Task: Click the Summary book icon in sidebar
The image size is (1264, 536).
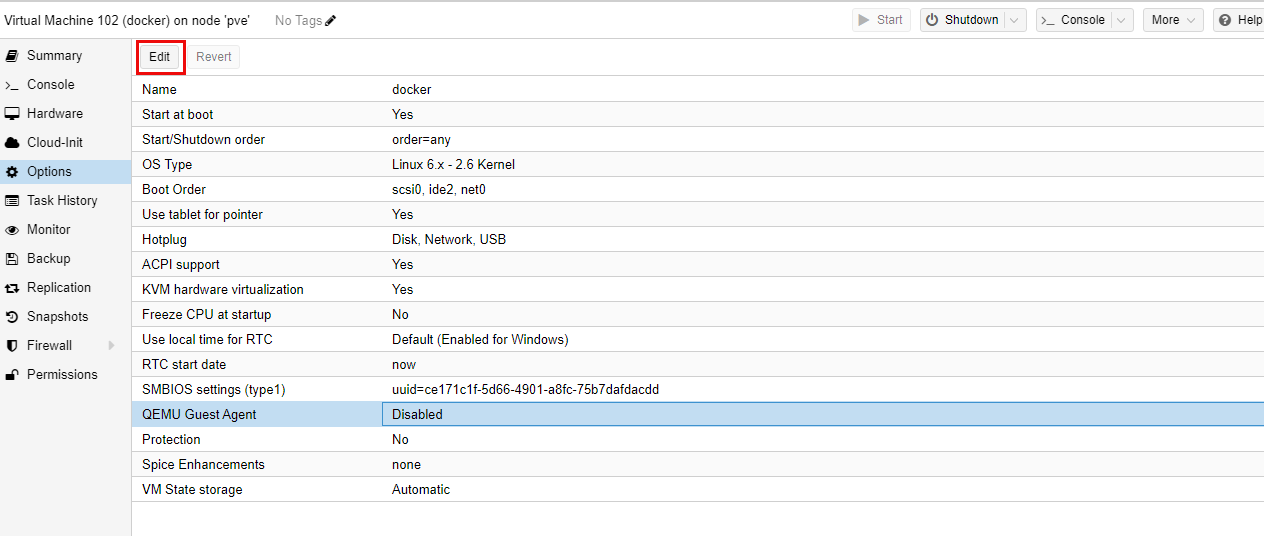Action: tap(12, 56)
